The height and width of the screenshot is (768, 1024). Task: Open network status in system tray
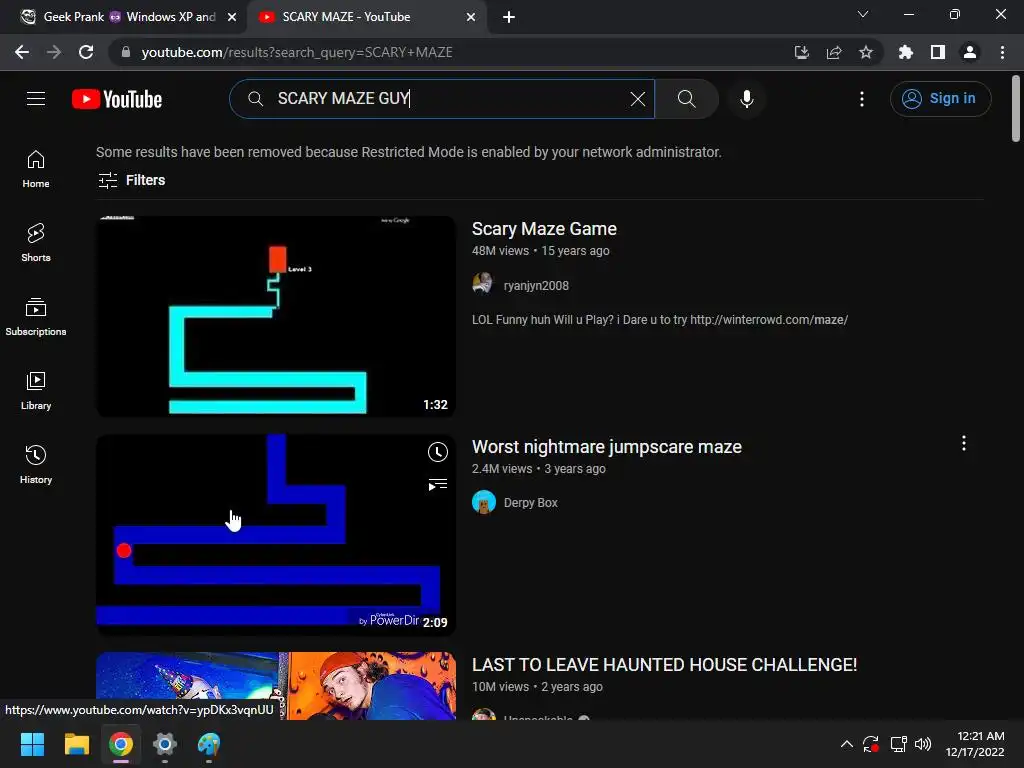pyautogui.click(x=898, y=744)
